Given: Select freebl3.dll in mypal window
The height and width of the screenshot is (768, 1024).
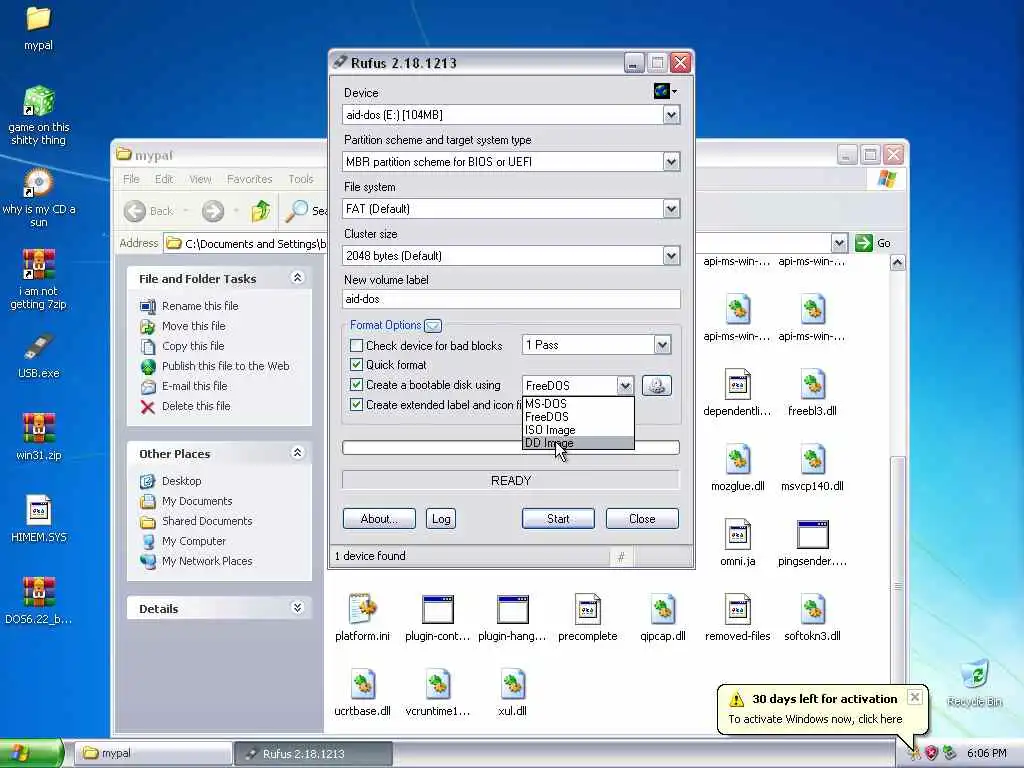Looking at the screenshot, I should [x=812, y=392].
